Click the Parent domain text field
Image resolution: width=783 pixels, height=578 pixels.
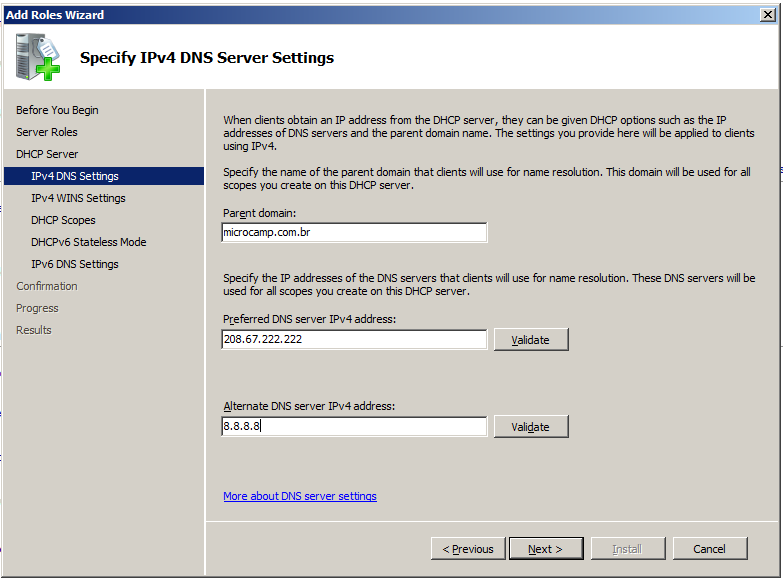354,232
